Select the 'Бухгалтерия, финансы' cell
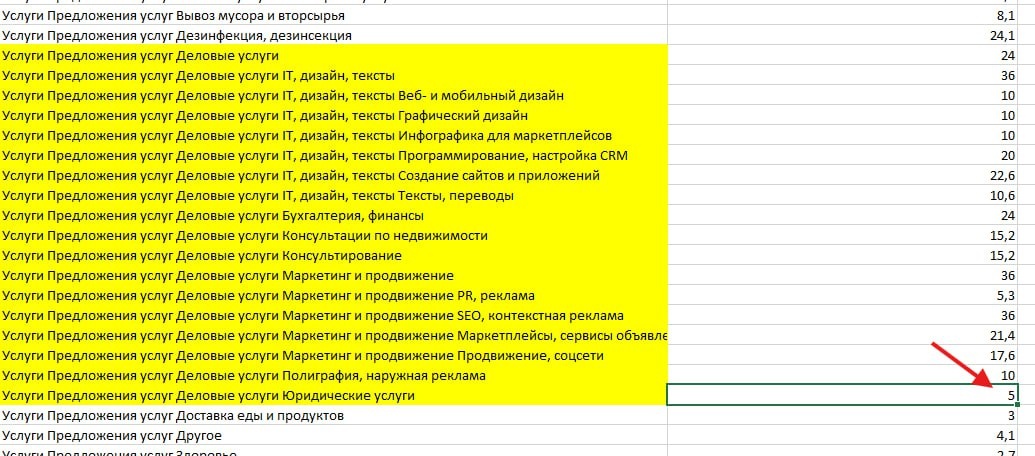The image size is (1035, 456). point(333,216)
